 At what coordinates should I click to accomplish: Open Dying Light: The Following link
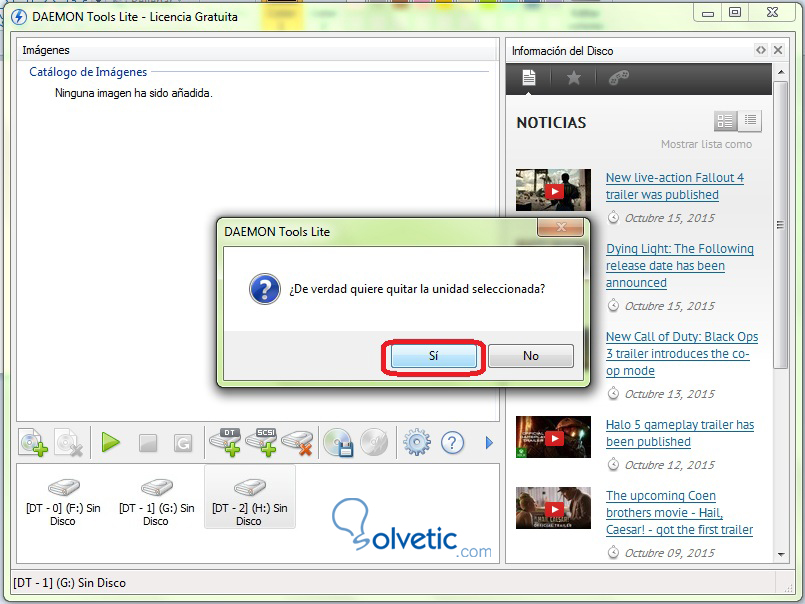(x=680, y=266)
